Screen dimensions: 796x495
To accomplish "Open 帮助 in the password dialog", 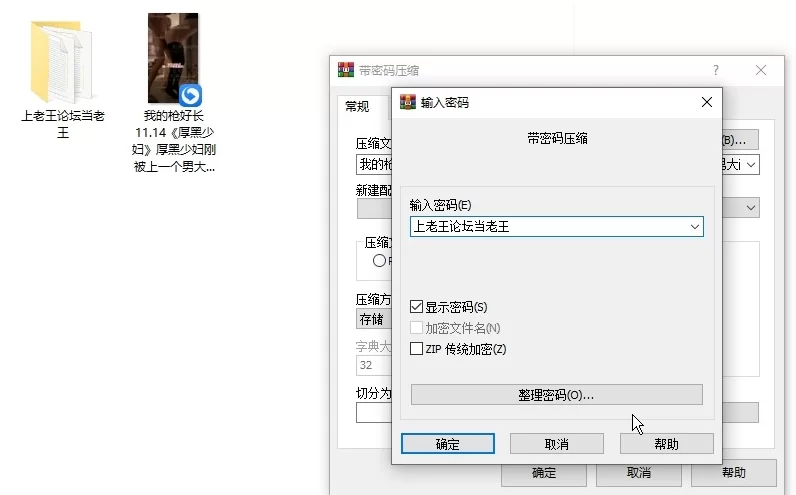I will point(666,444).
